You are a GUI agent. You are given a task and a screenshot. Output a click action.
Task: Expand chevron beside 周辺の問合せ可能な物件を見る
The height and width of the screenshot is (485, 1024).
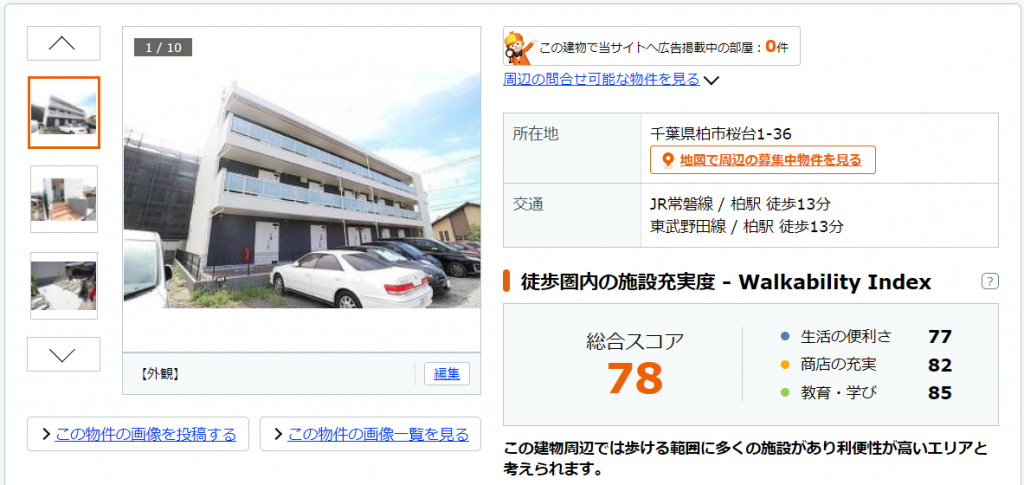712,81
